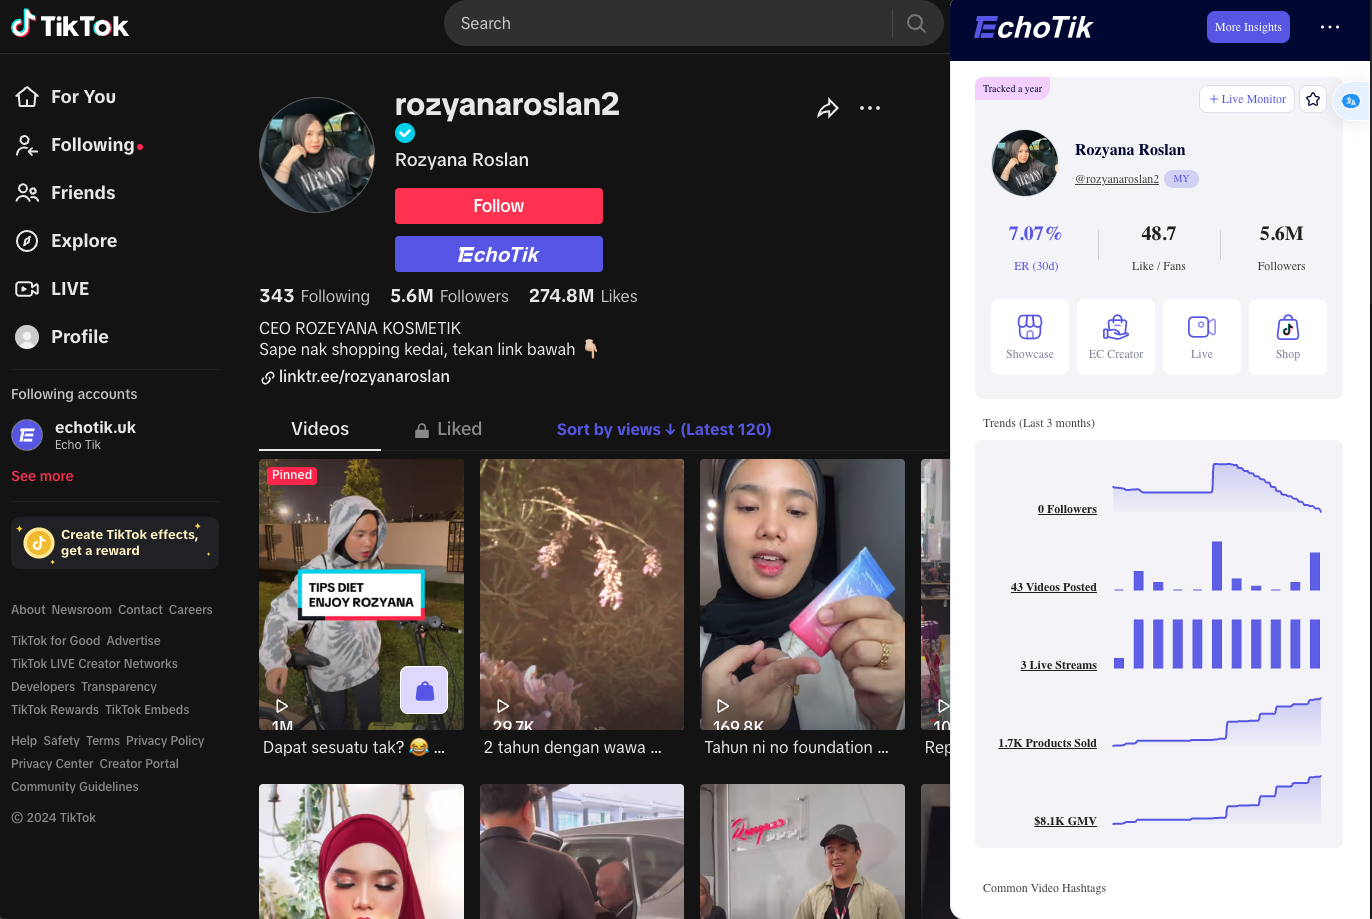Viewport: 1372px width, 919px height.
Task: Click the EchoTik panel logo
Action: (1033, 27)
